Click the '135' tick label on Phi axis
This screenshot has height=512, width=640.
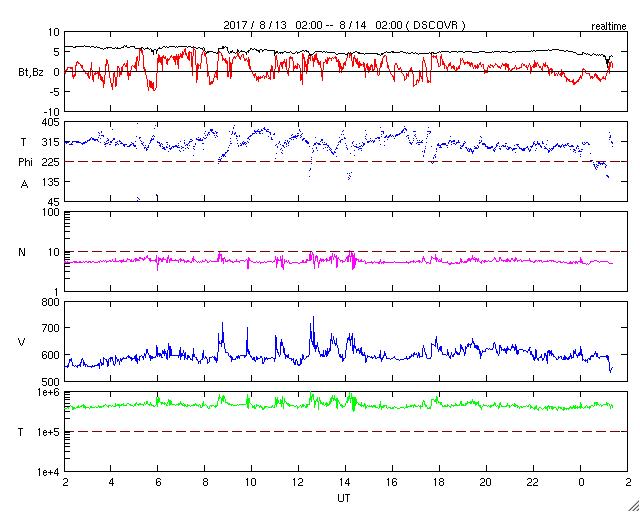tap(51, 182)
